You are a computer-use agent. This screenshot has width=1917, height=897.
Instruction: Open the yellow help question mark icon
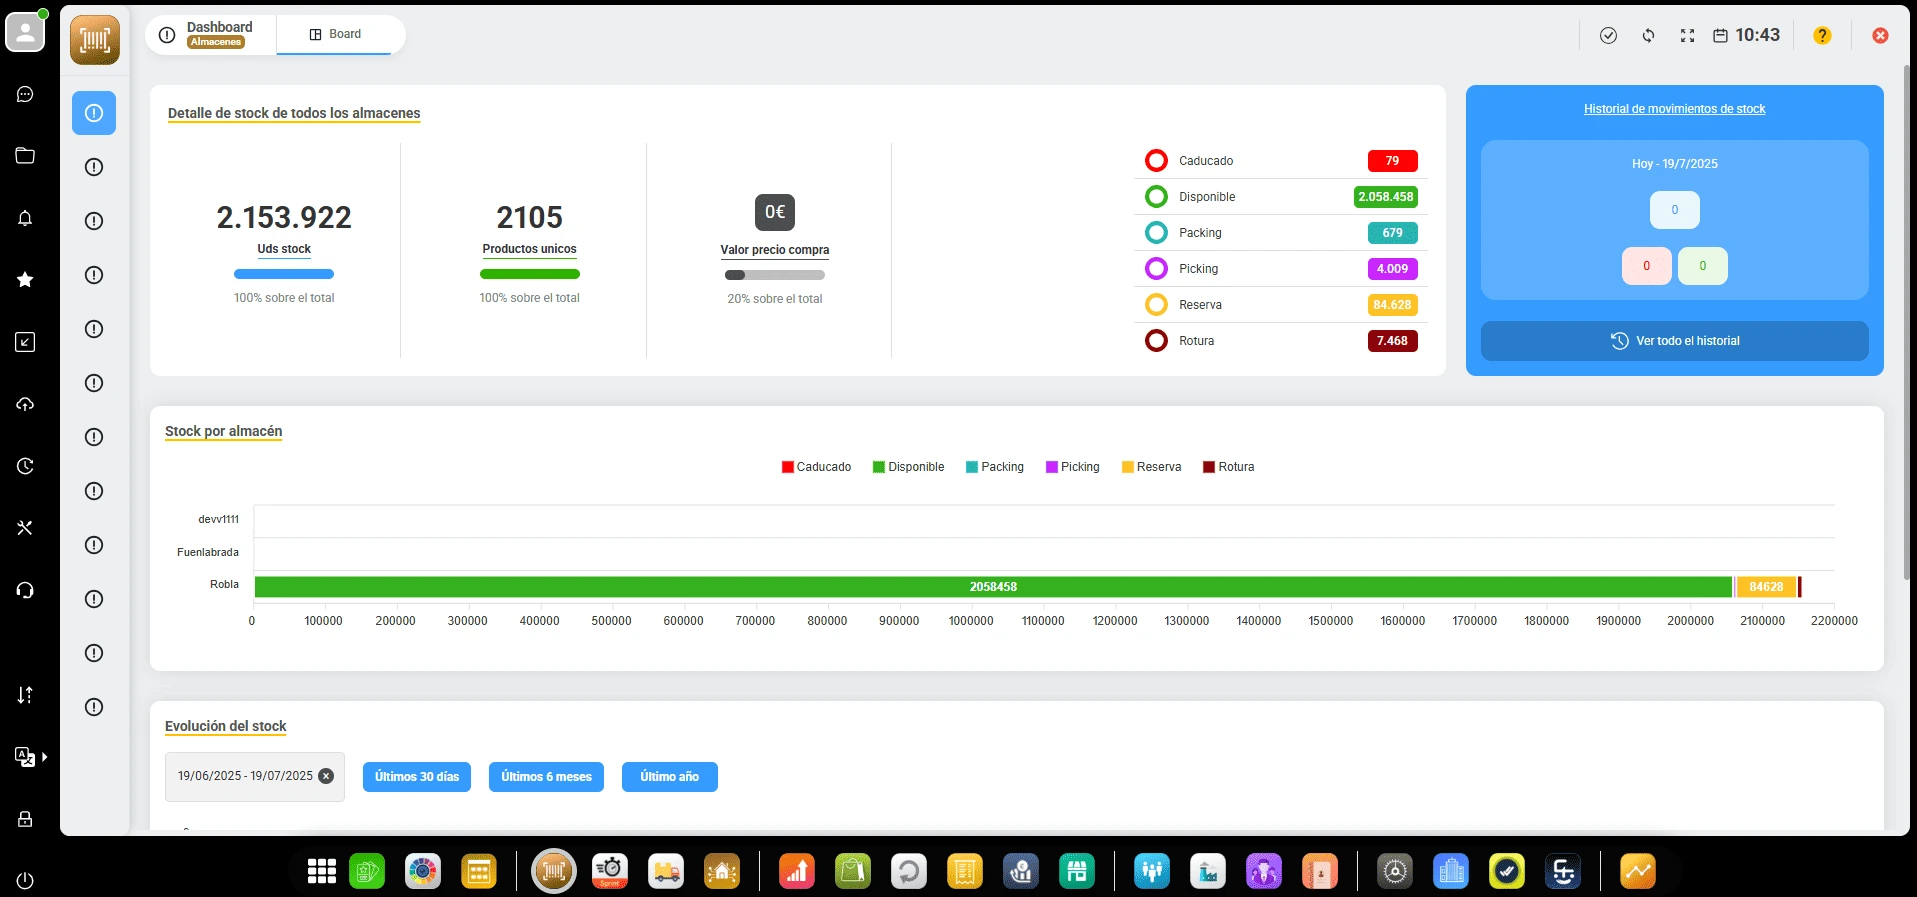pos(1822,36)
